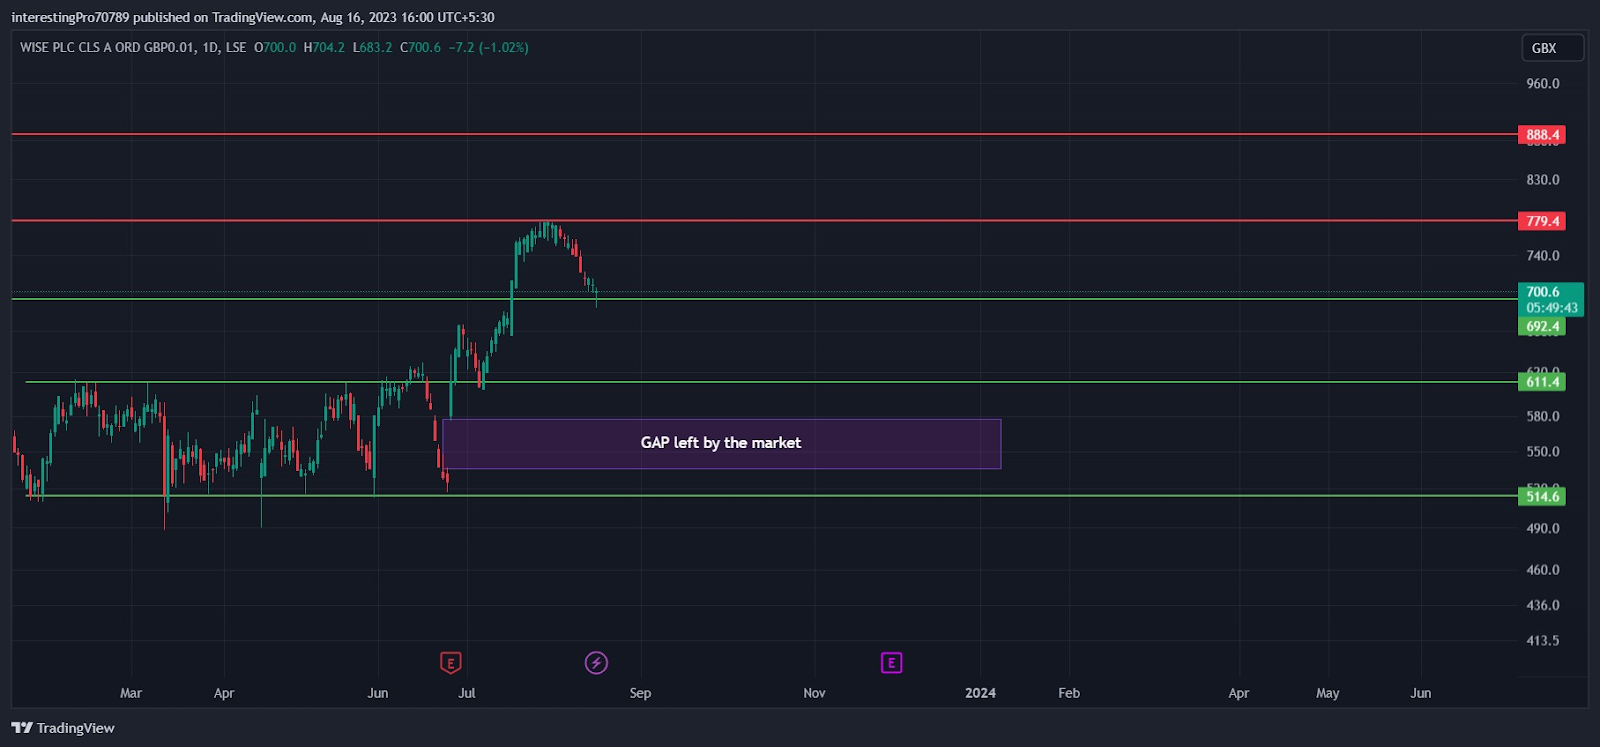Select the 888.4 red price label
This screenshot has width=1600, height=747.
point(1542,134)
